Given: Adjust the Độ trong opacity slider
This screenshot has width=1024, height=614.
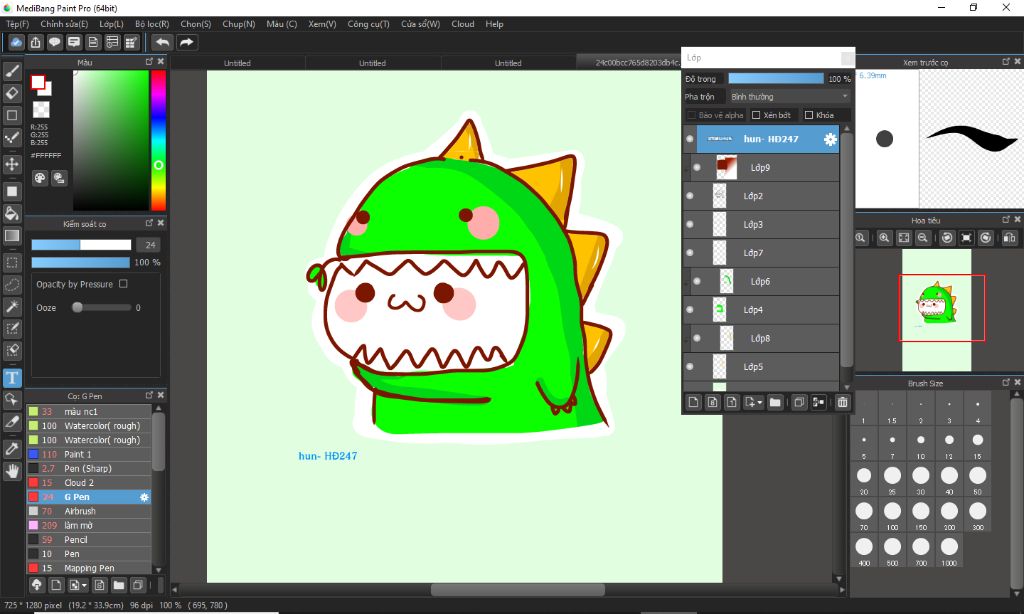Looking at the screenshot, I should coord(776,78).
